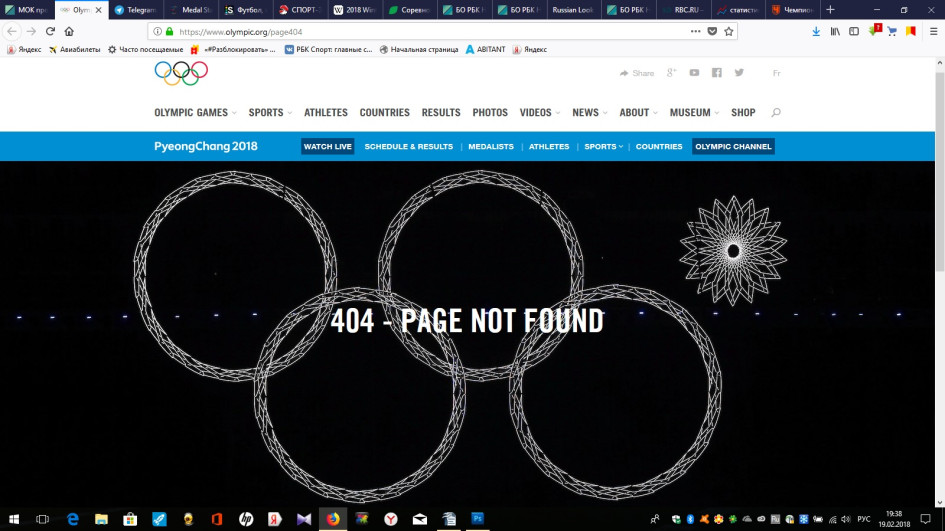
Task: Open the Athletes main menu item
Action: click(x=325, y=113)
